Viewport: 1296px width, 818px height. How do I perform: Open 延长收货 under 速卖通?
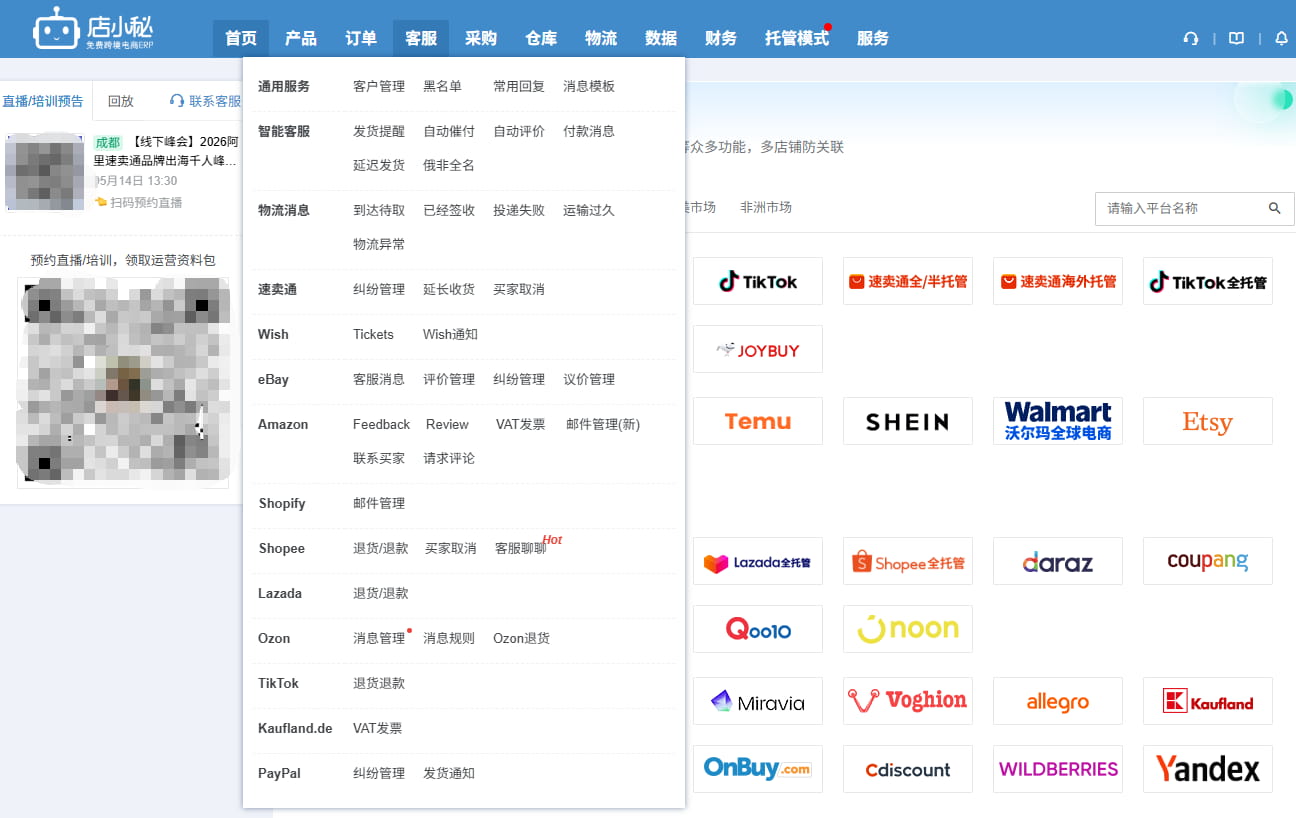point(449,289)
